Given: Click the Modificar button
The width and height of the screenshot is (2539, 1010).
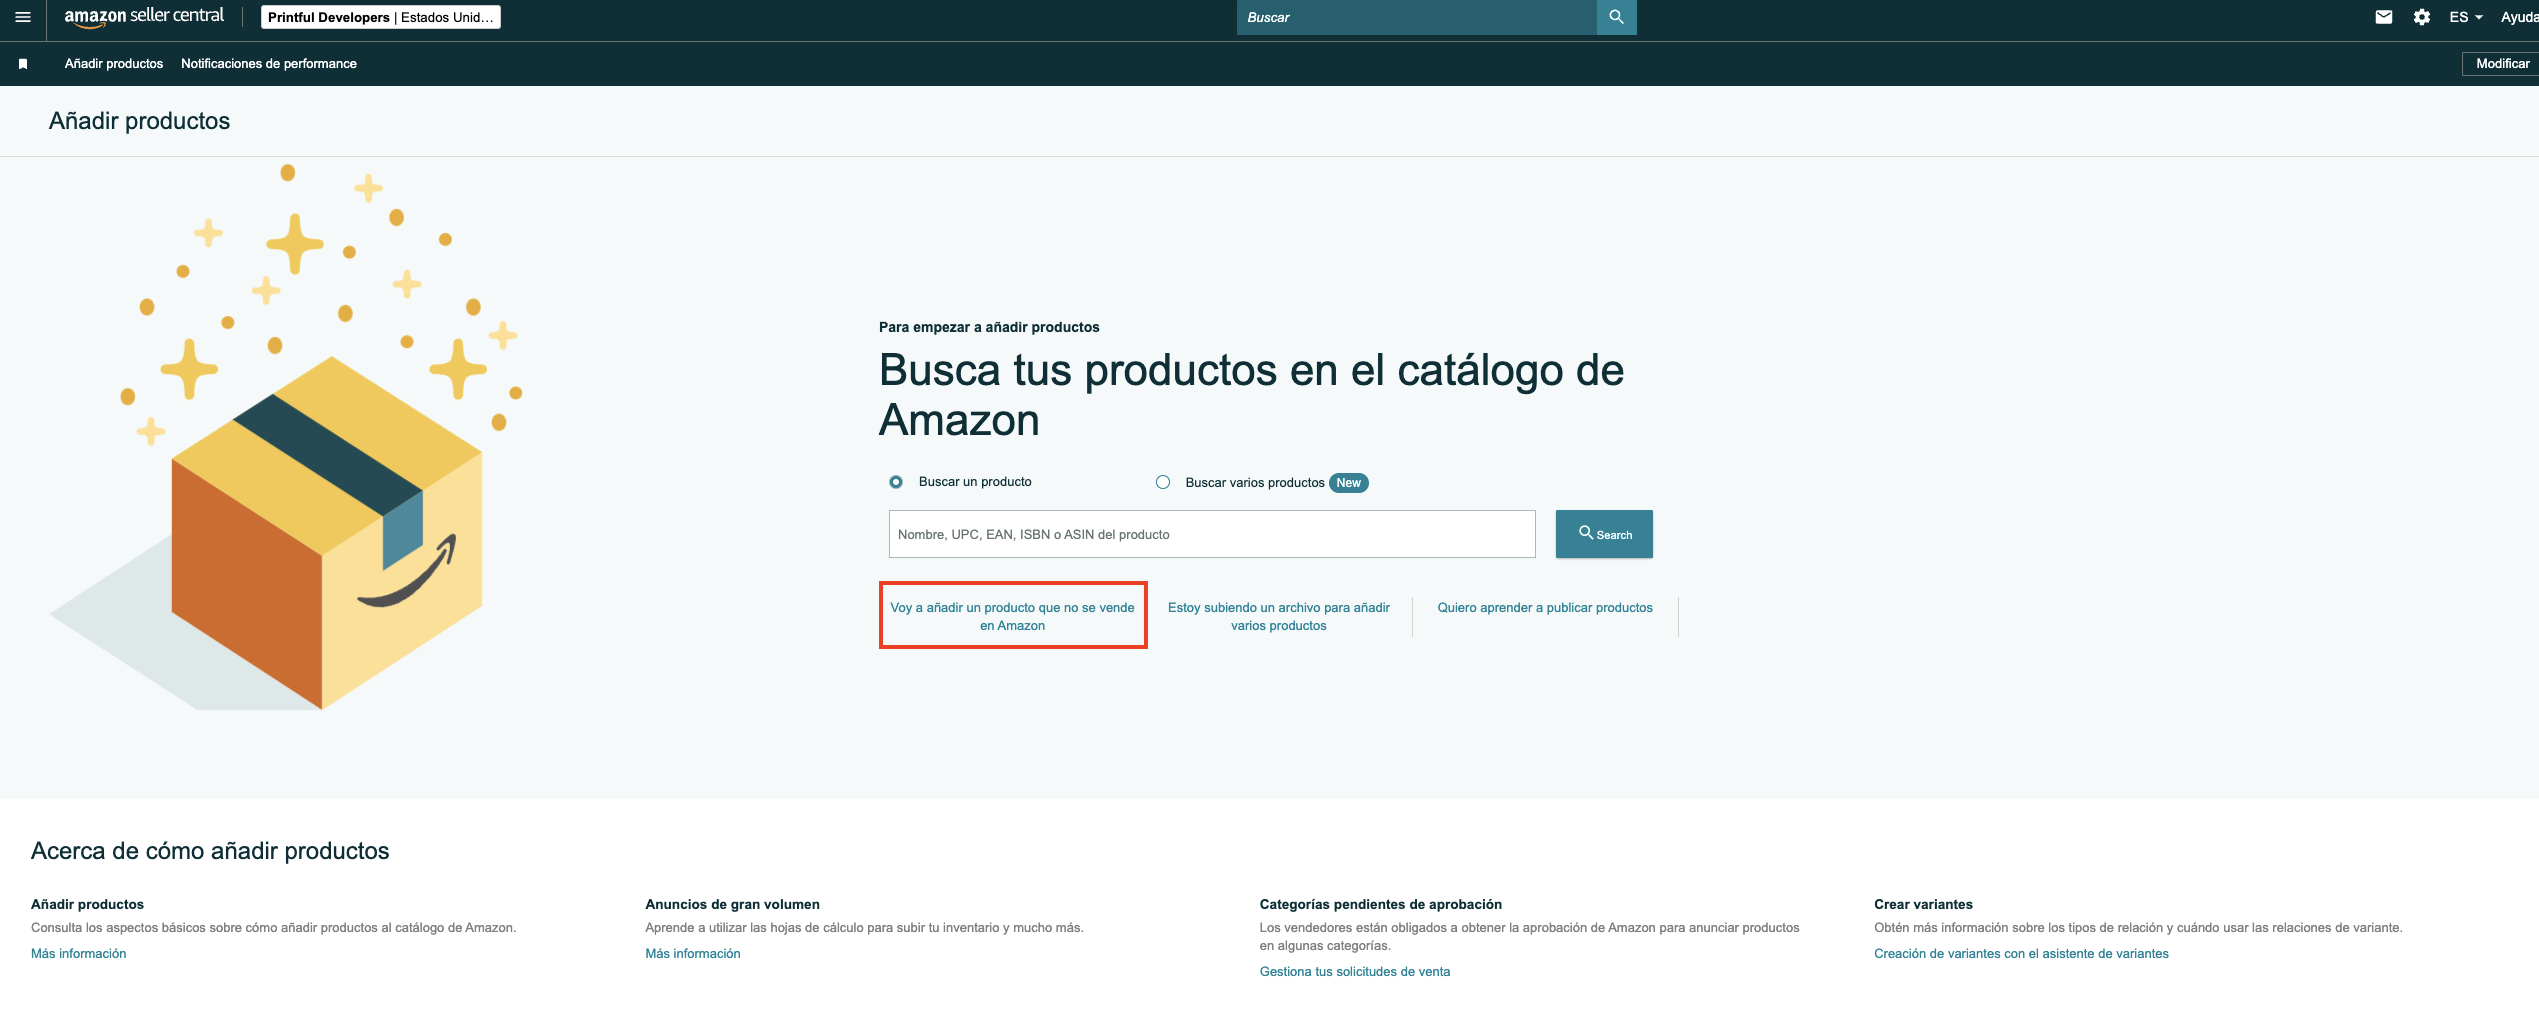Looking at the screenshot, I should [2502, 64].
